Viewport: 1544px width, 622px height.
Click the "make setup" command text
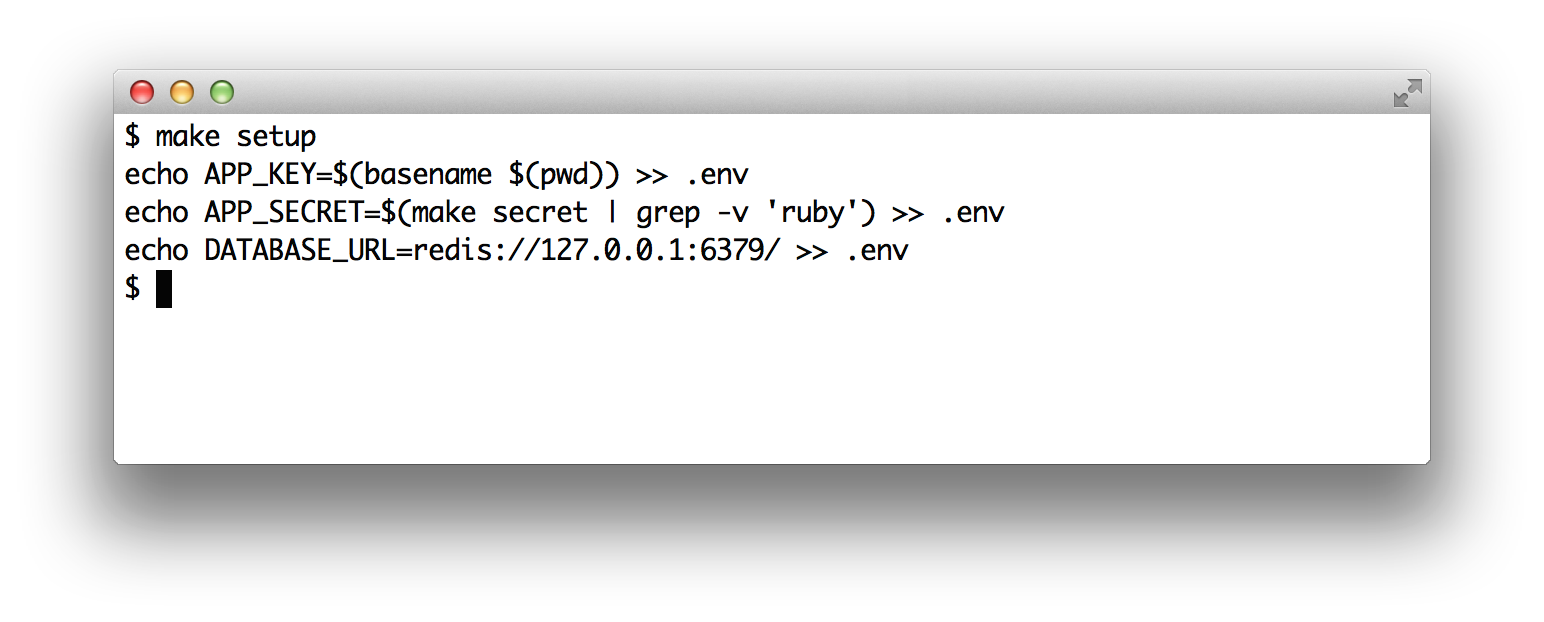(236, 136)
